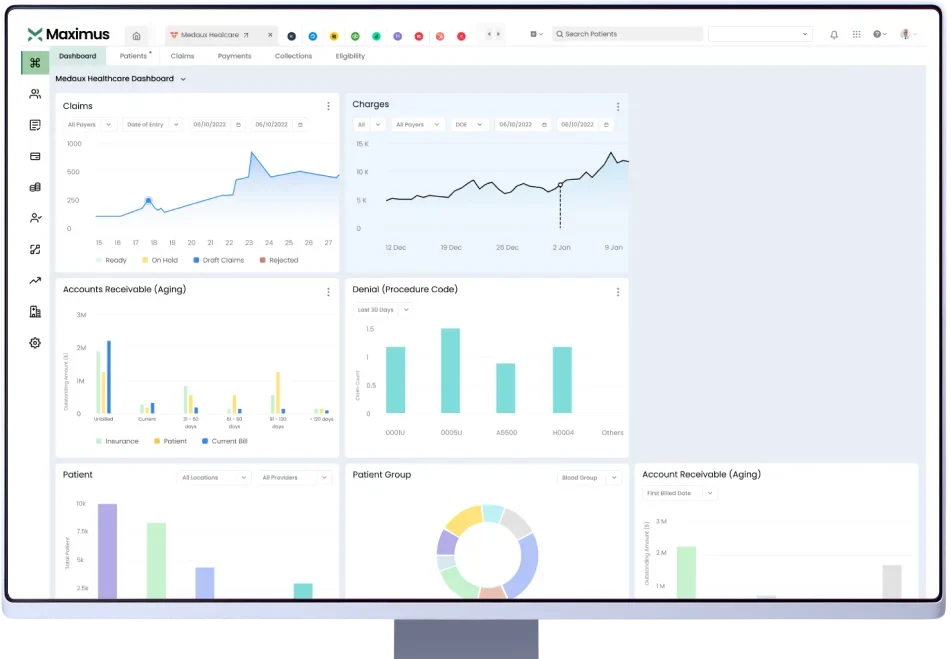Click the home icon in top bar
Viewport: 951px width, 659px height.
click(x=137, y=35)
